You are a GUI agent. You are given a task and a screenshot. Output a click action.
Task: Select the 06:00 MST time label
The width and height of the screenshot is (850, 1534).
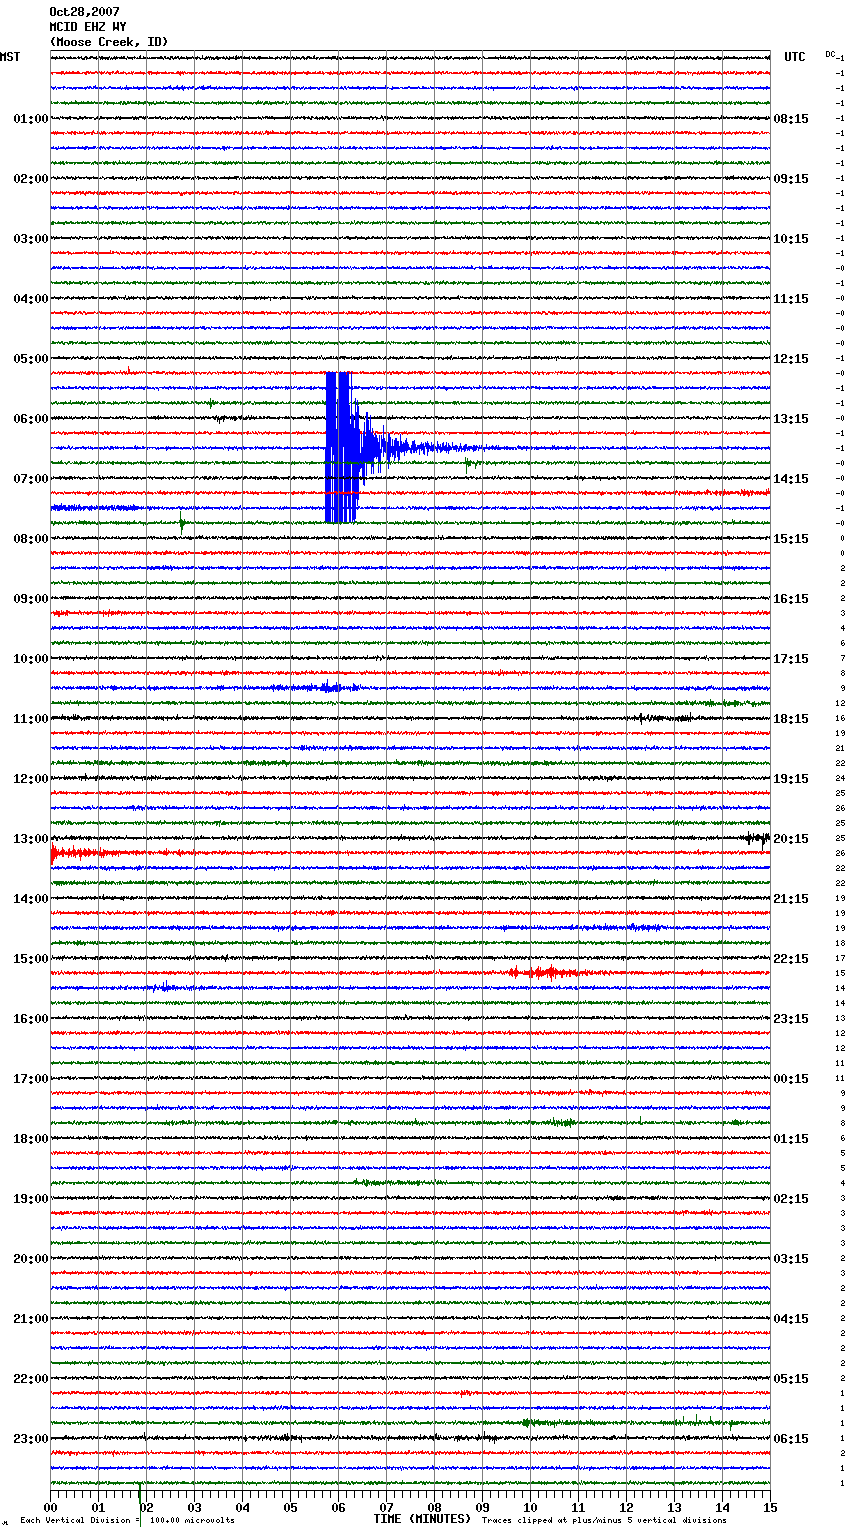(x=30, y=419)
